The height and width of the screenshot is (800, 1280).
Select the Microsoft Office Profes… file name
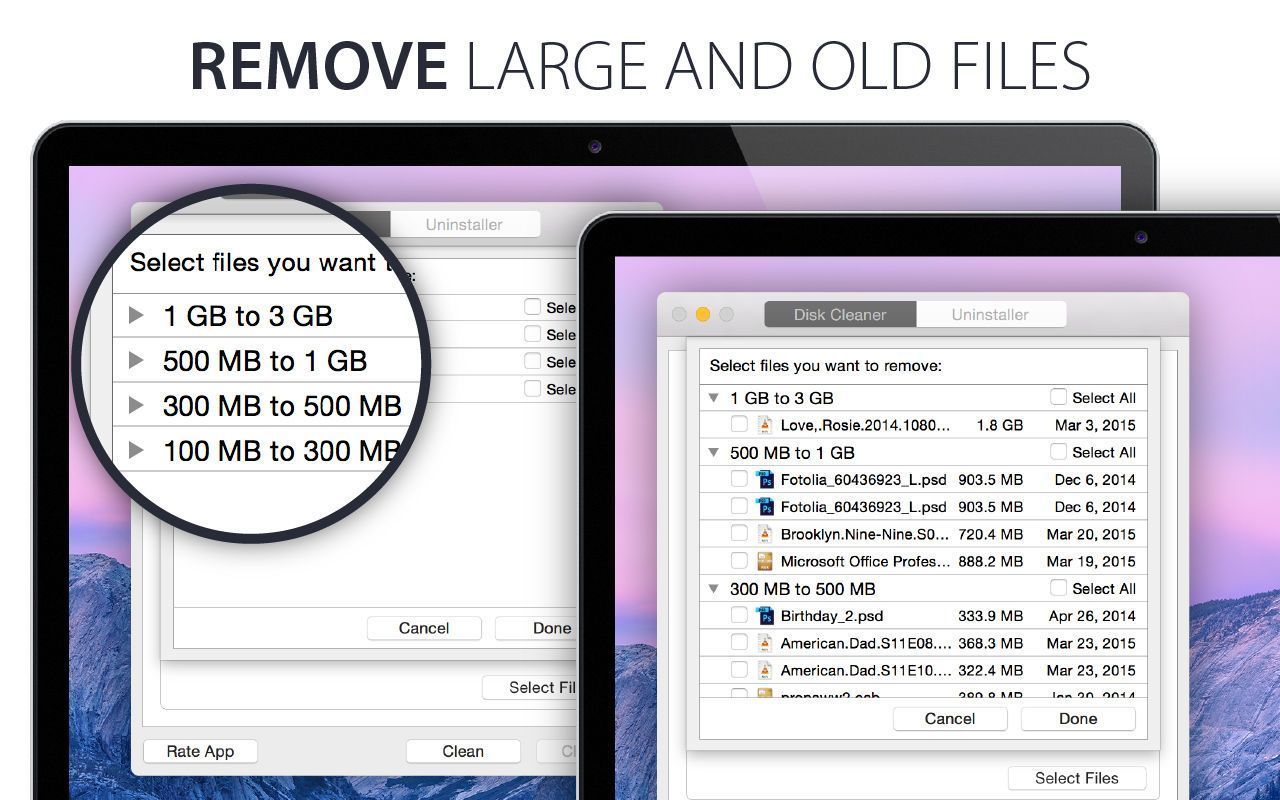[x=865, y=561]
